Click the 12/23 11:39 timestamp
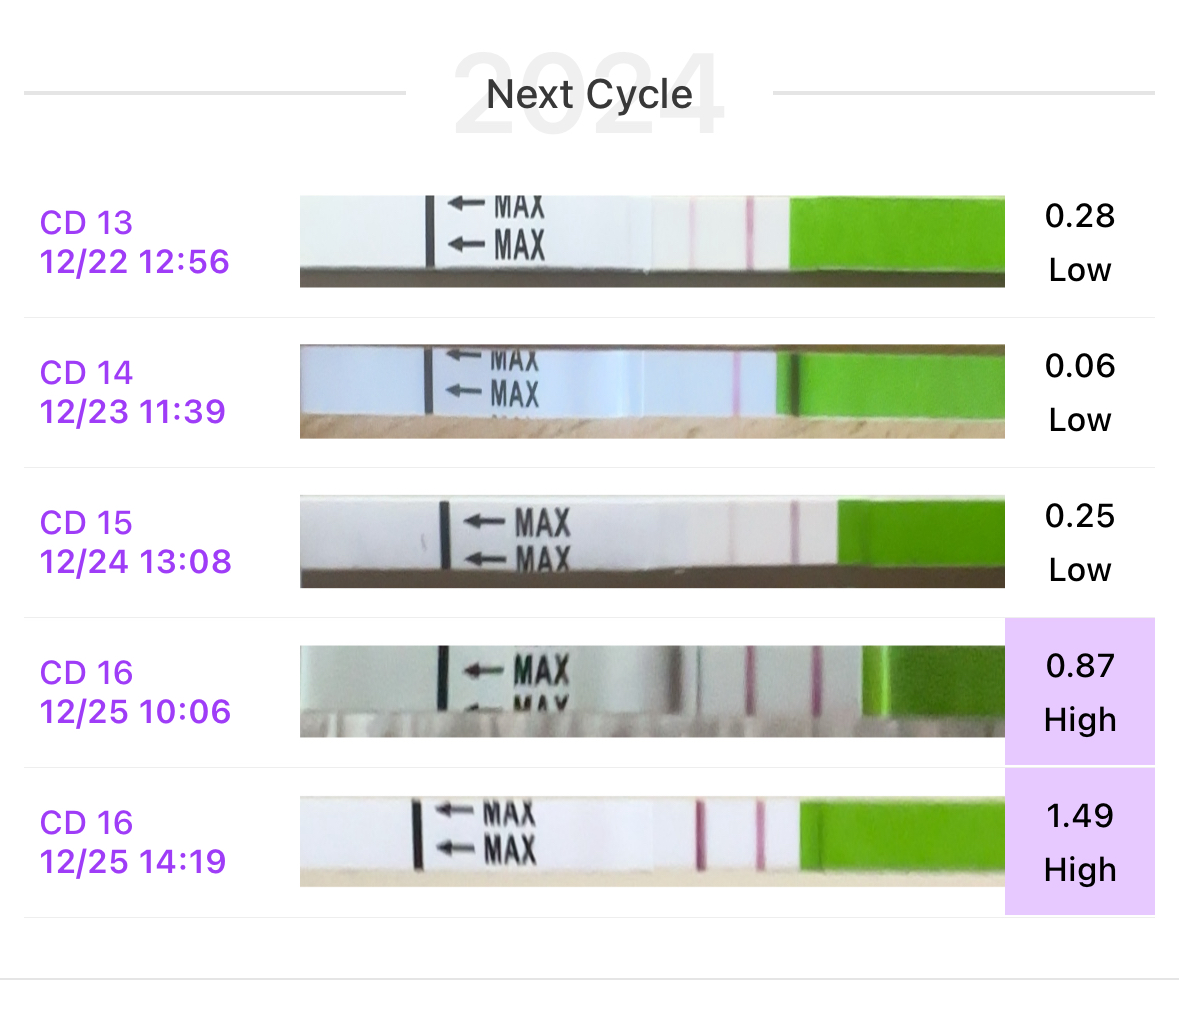The height and width of the screenshot is (1018, 1179). click(133, 412)
